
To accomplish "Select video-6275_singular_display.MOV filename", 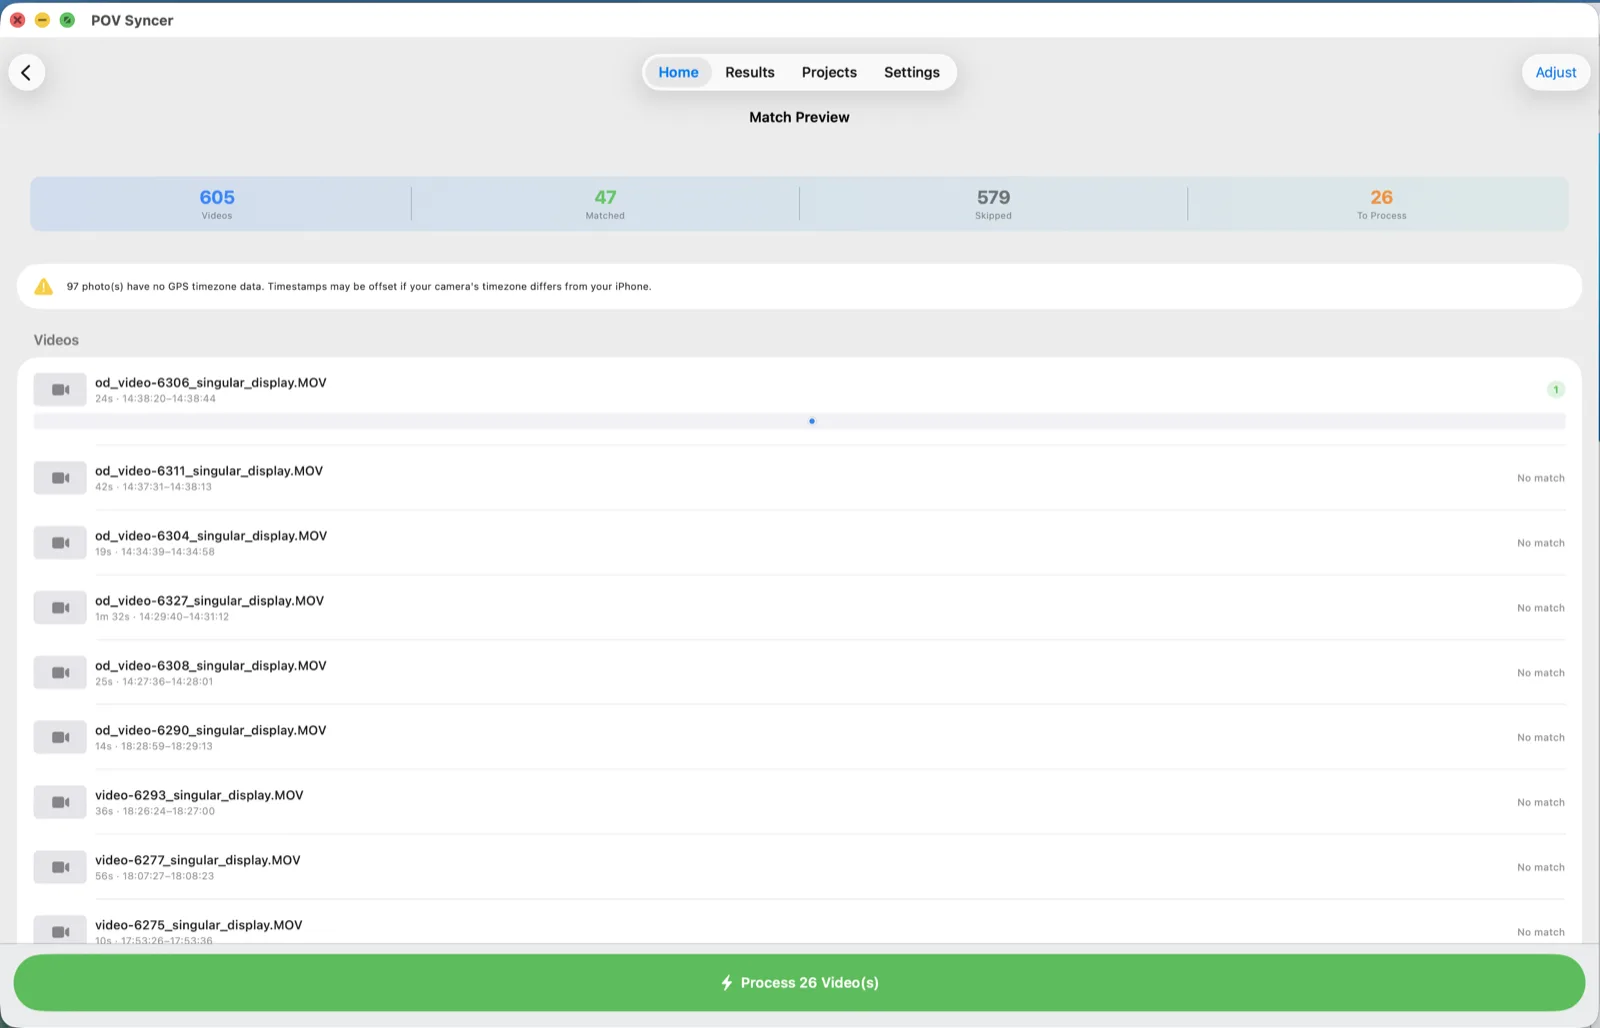I will [x=199, y=926].
